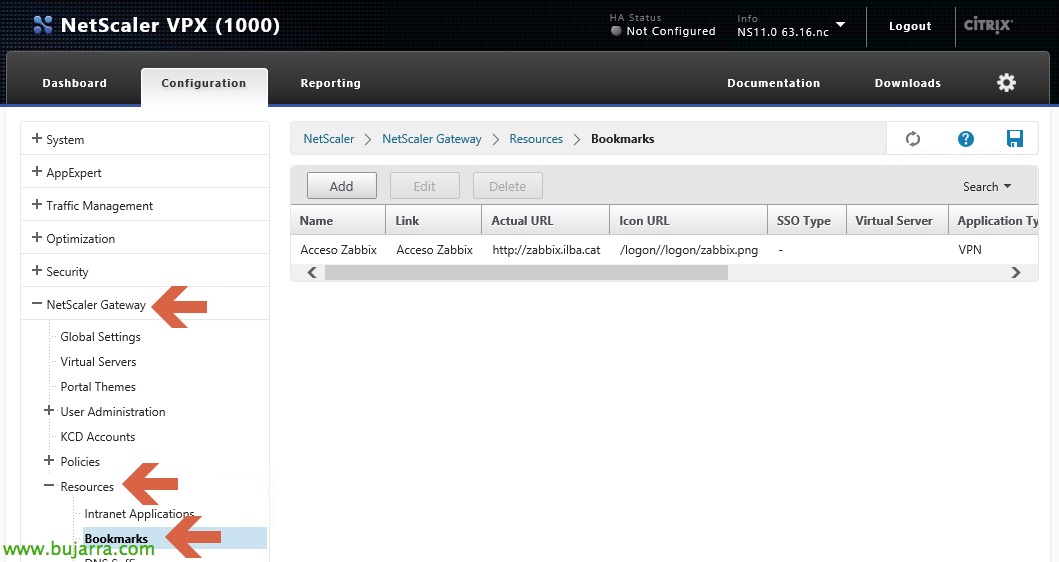Select the Acceso Zabbix name cell
Image resolution: width=1059 pixels, height=562 pixels.
[338, 250]
